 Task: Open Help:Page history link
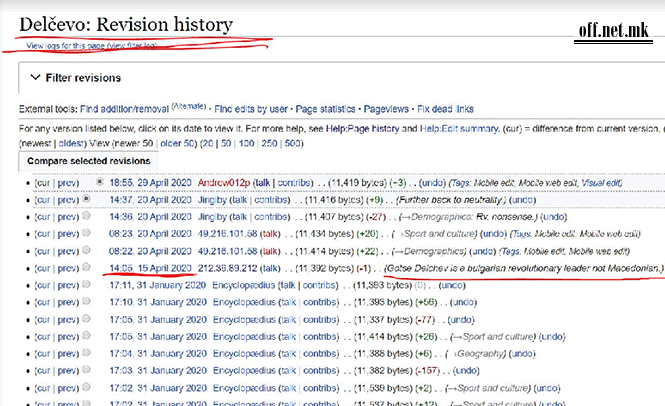pos(362,129)
